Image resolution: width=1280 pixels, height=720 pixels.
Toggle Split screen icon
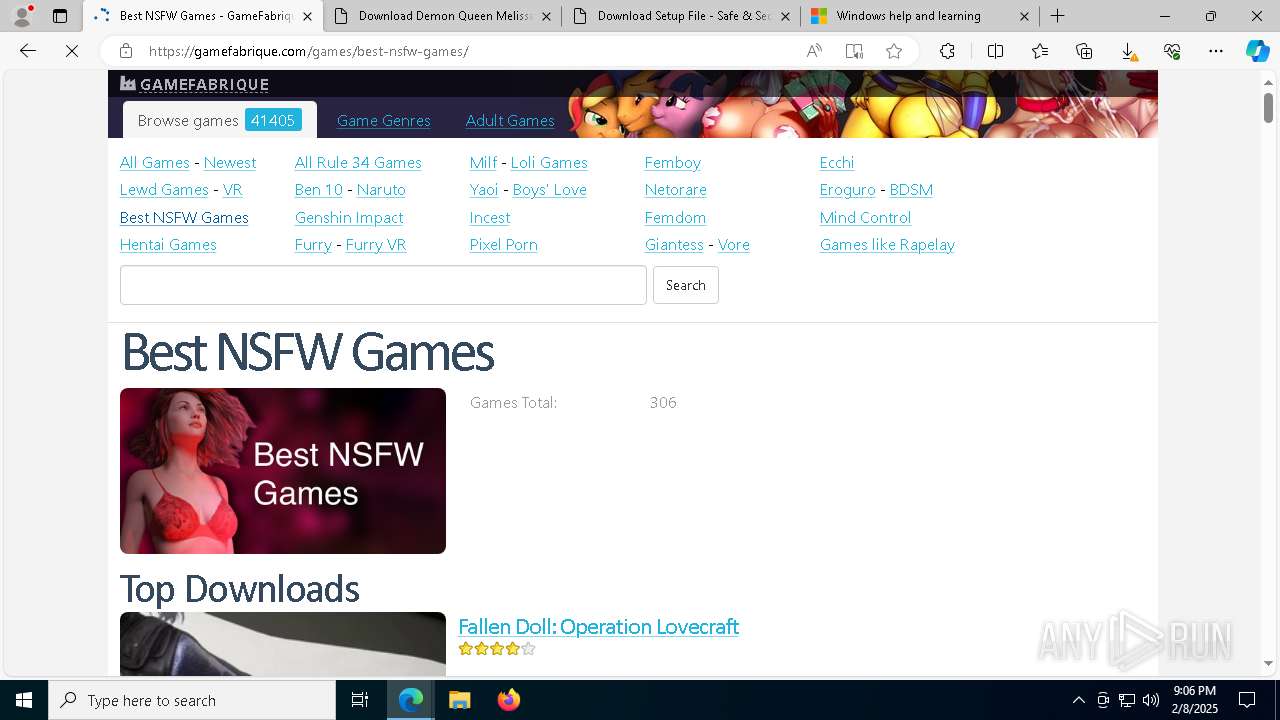995,51
